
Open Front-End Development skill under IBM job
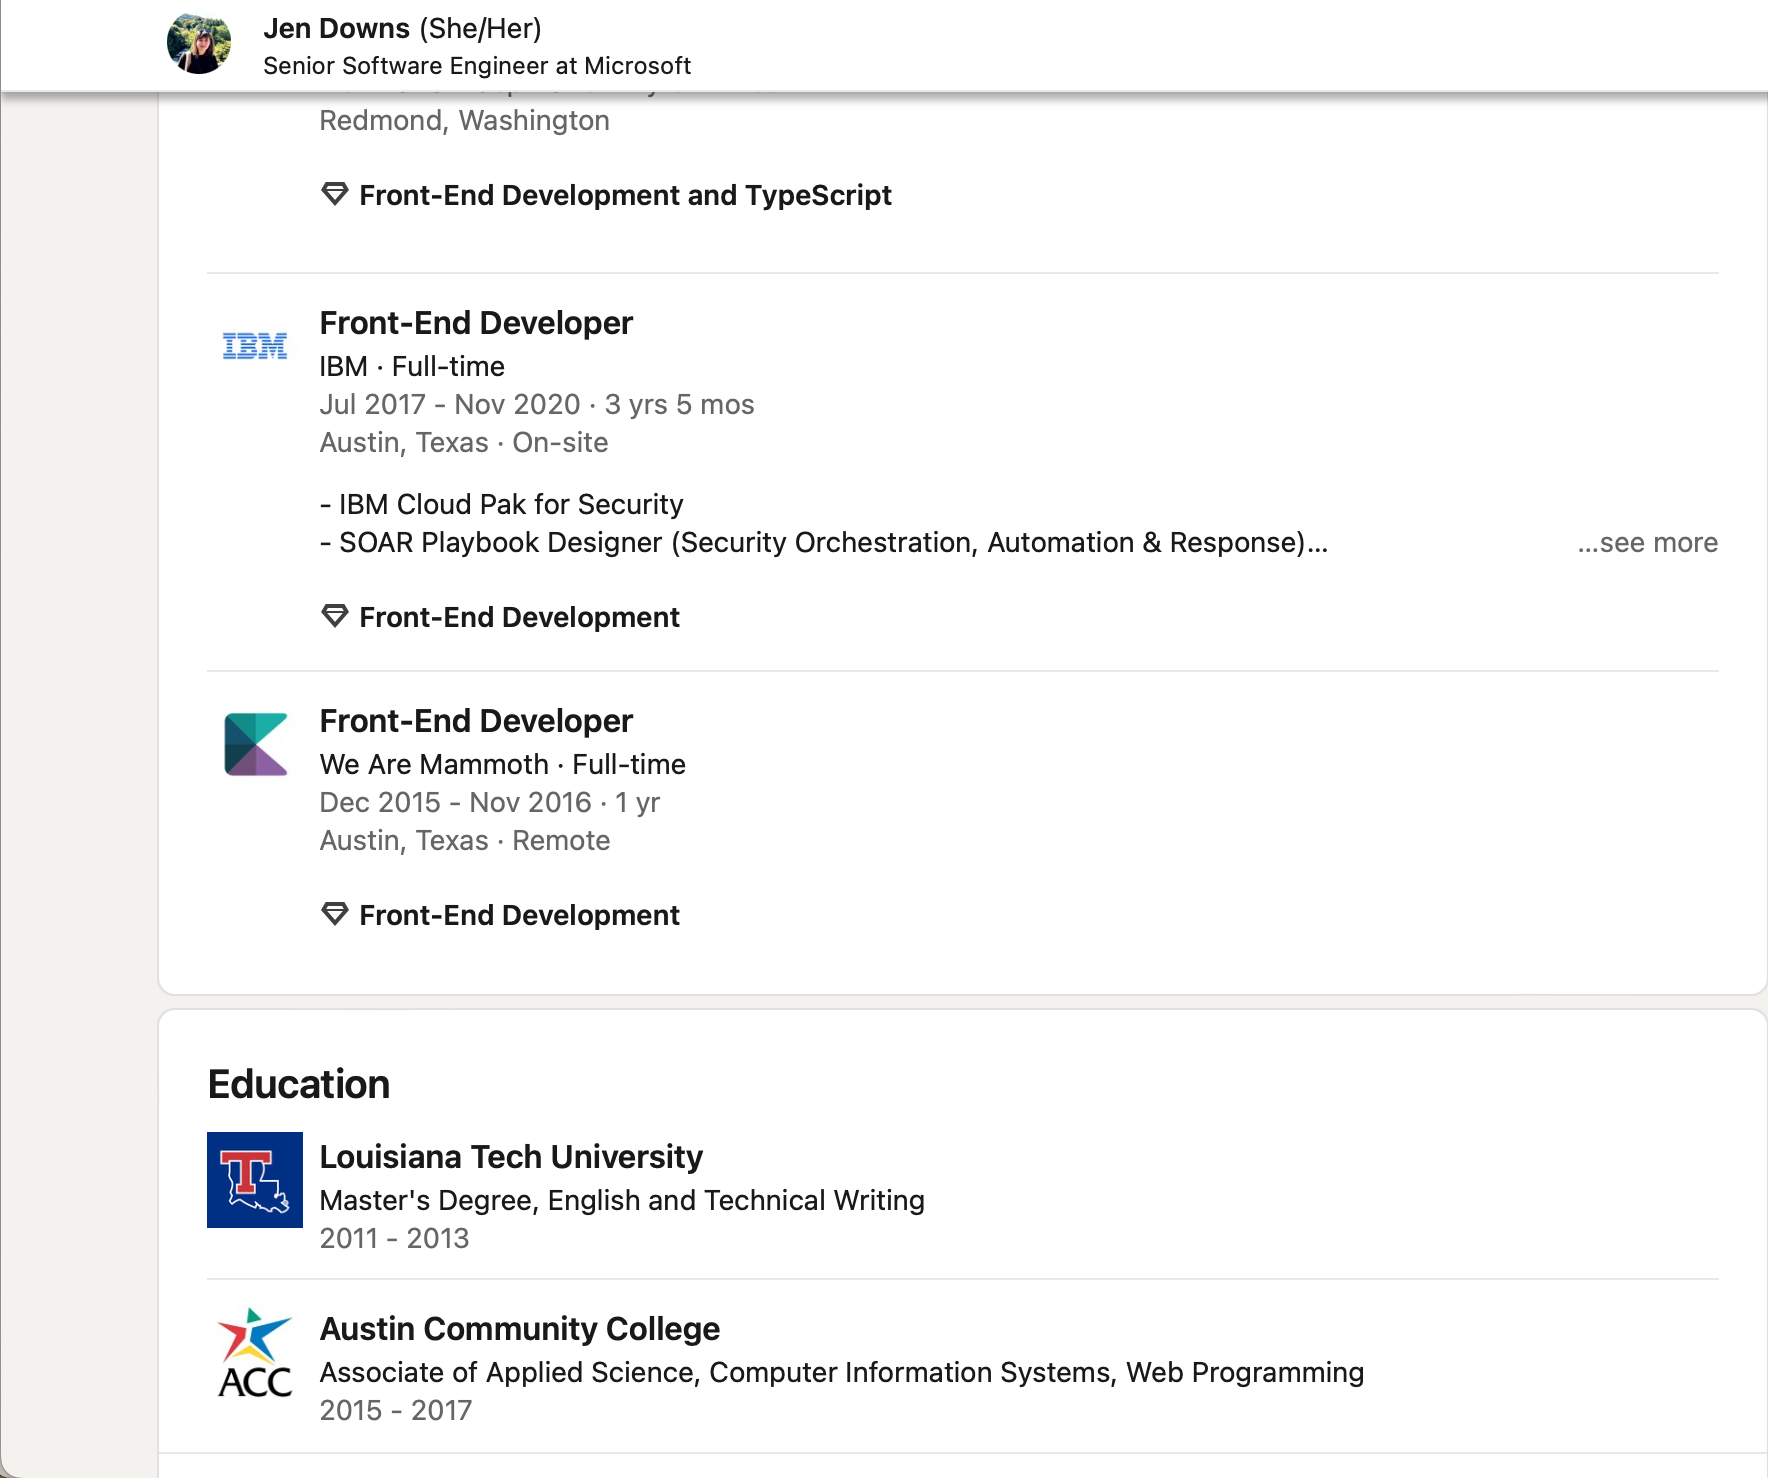(x=519, y=617)
